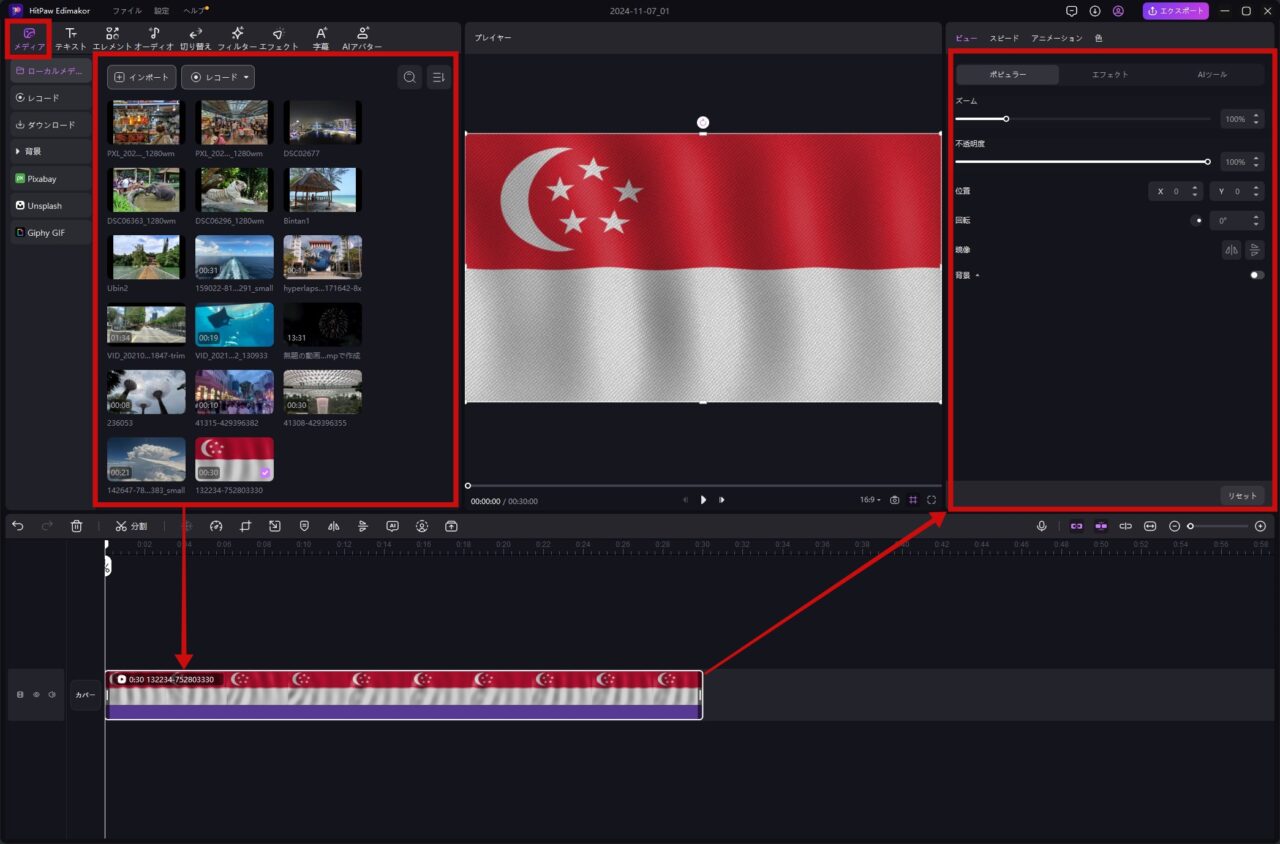Click the microphone voiceover icon

click(x=1041, y=525)
